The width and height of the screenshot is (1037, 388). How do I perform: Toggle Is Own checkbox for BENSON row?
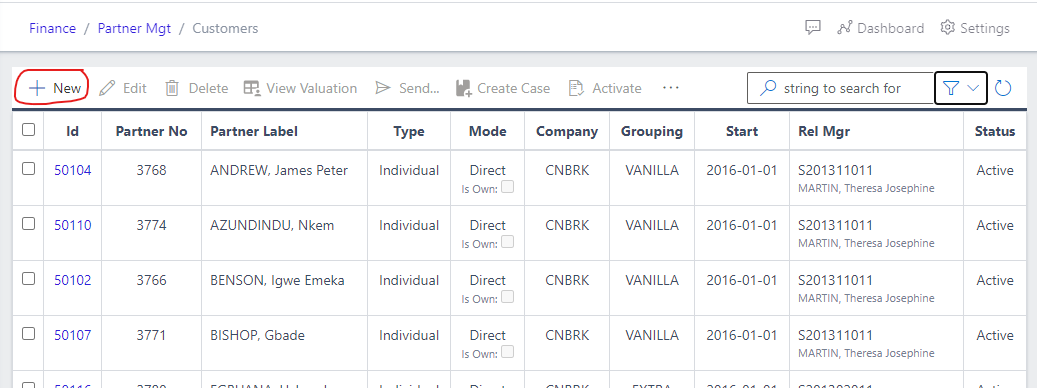[x=507, y=297]
